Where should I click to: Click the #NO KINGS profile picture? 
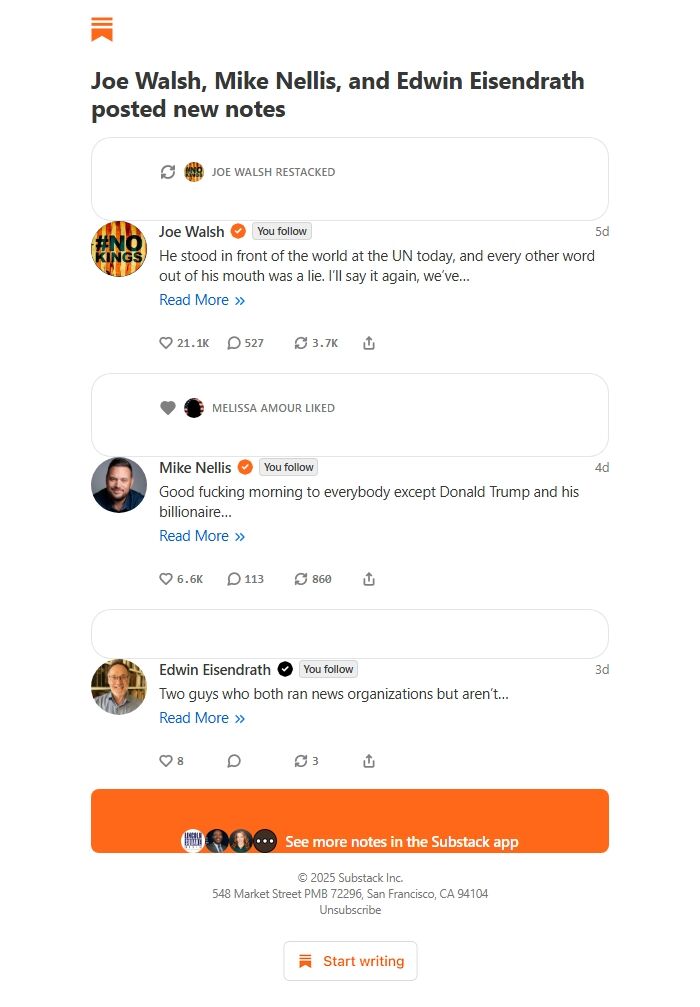119,248
